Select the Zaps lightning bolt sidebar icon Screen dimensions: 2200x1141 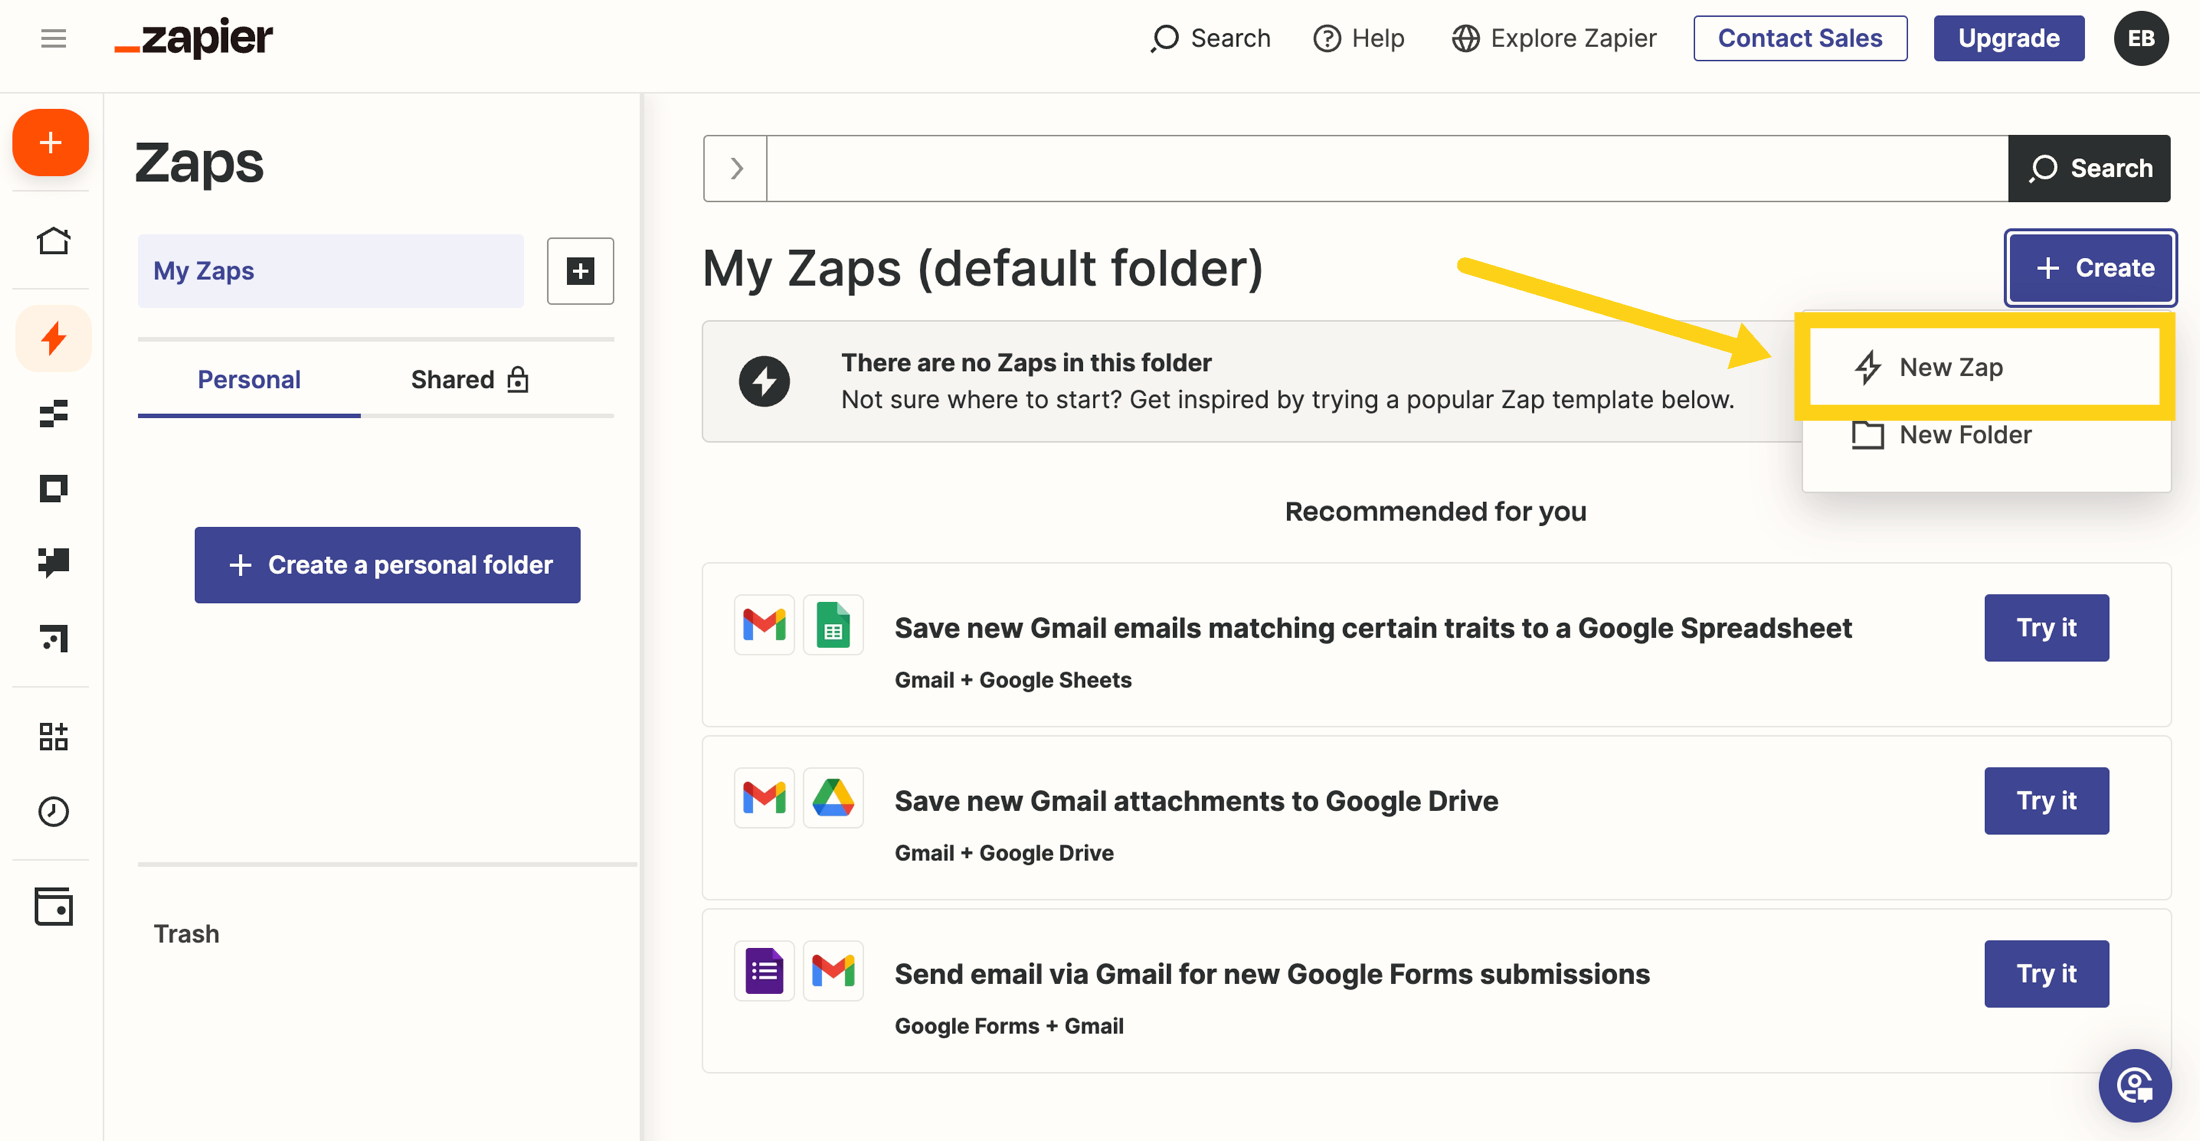tap(53, 339)
